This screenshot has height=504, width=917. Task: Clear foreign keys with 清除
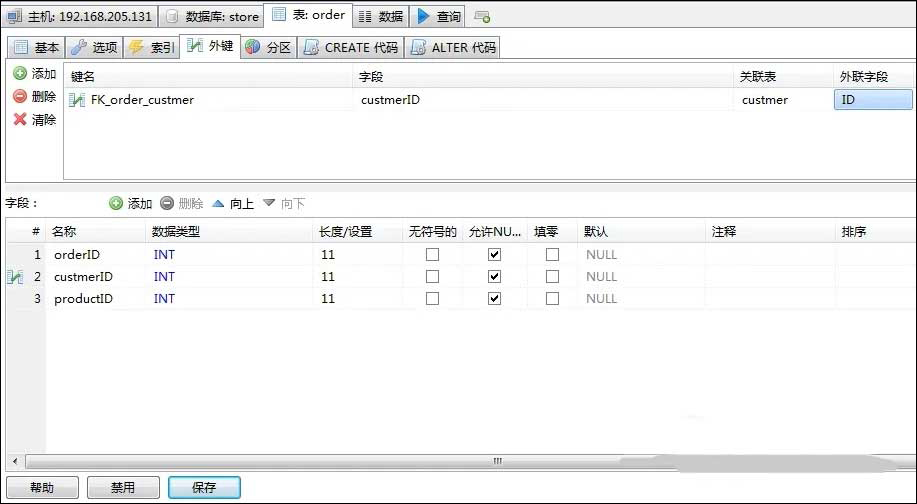(x=35, y=120)
